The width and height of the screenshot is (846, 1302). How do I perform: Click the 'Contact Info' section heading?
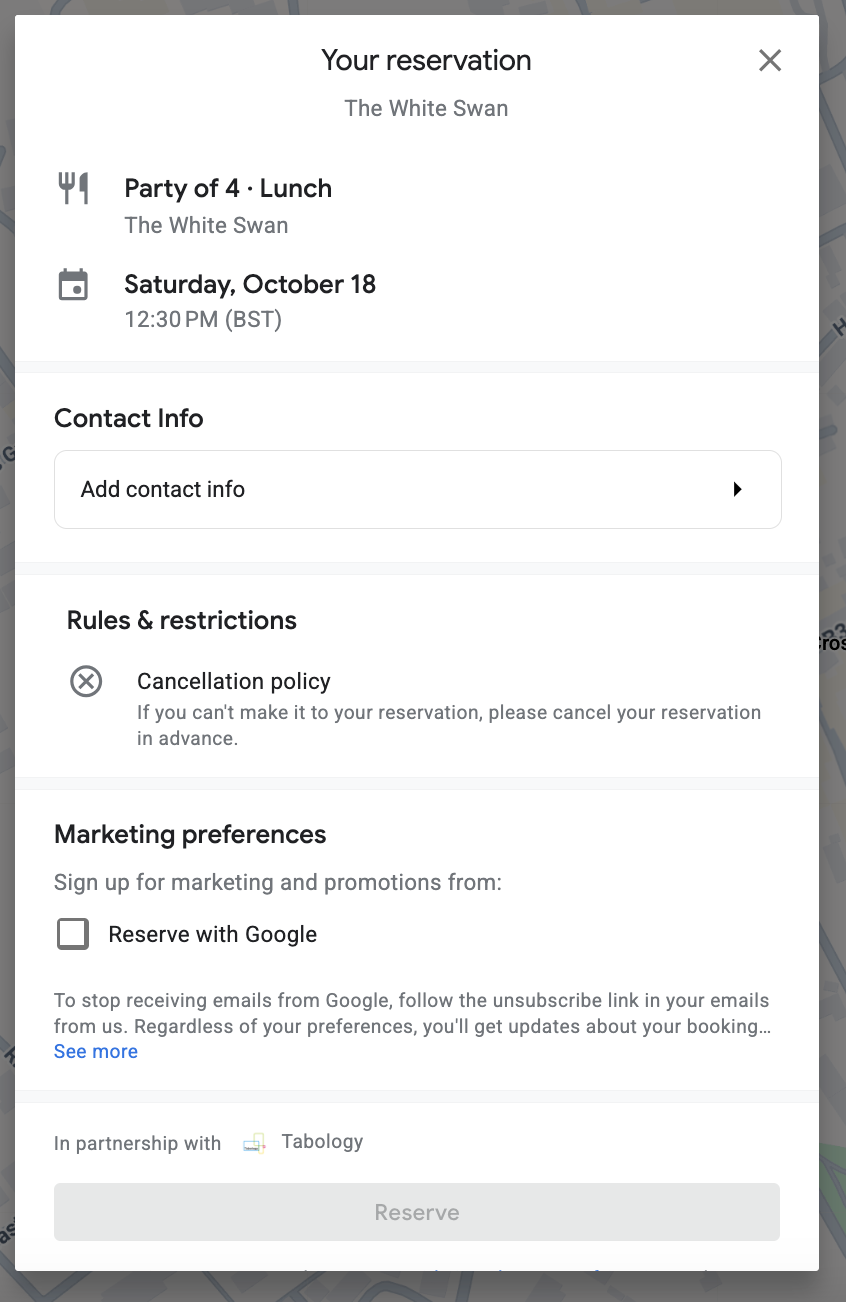pyautogui.click(x=129, y=418)
